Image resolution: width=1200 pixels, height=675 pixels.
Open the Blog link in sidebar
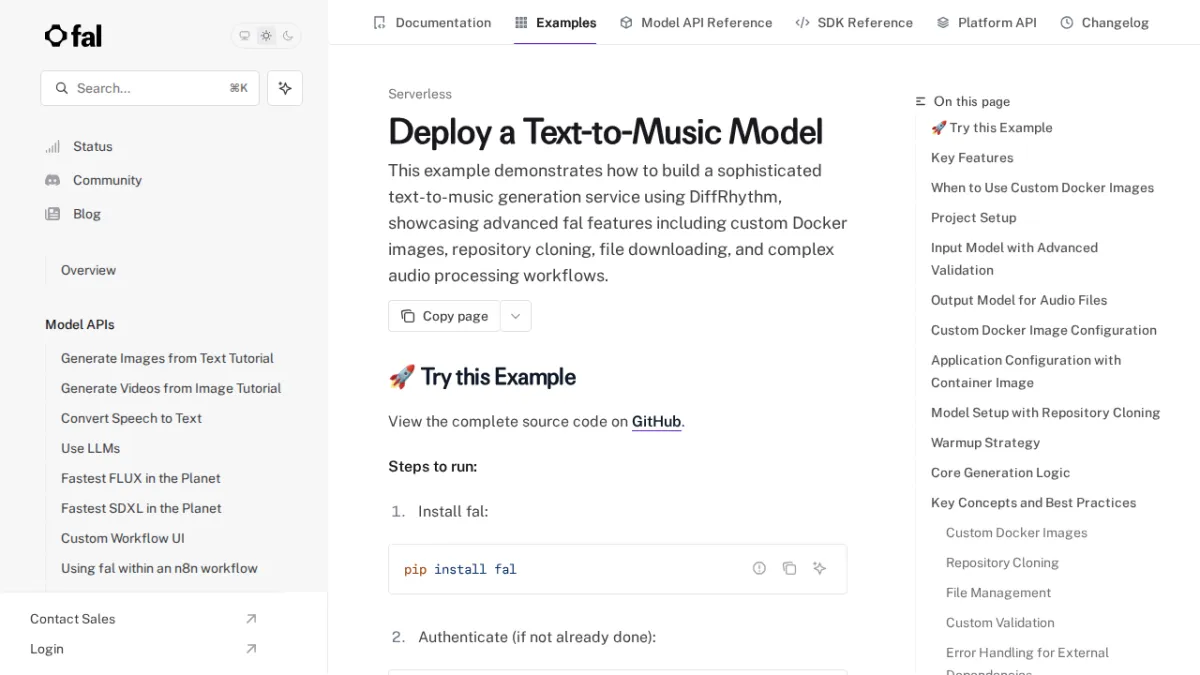[x=87, y=214]
